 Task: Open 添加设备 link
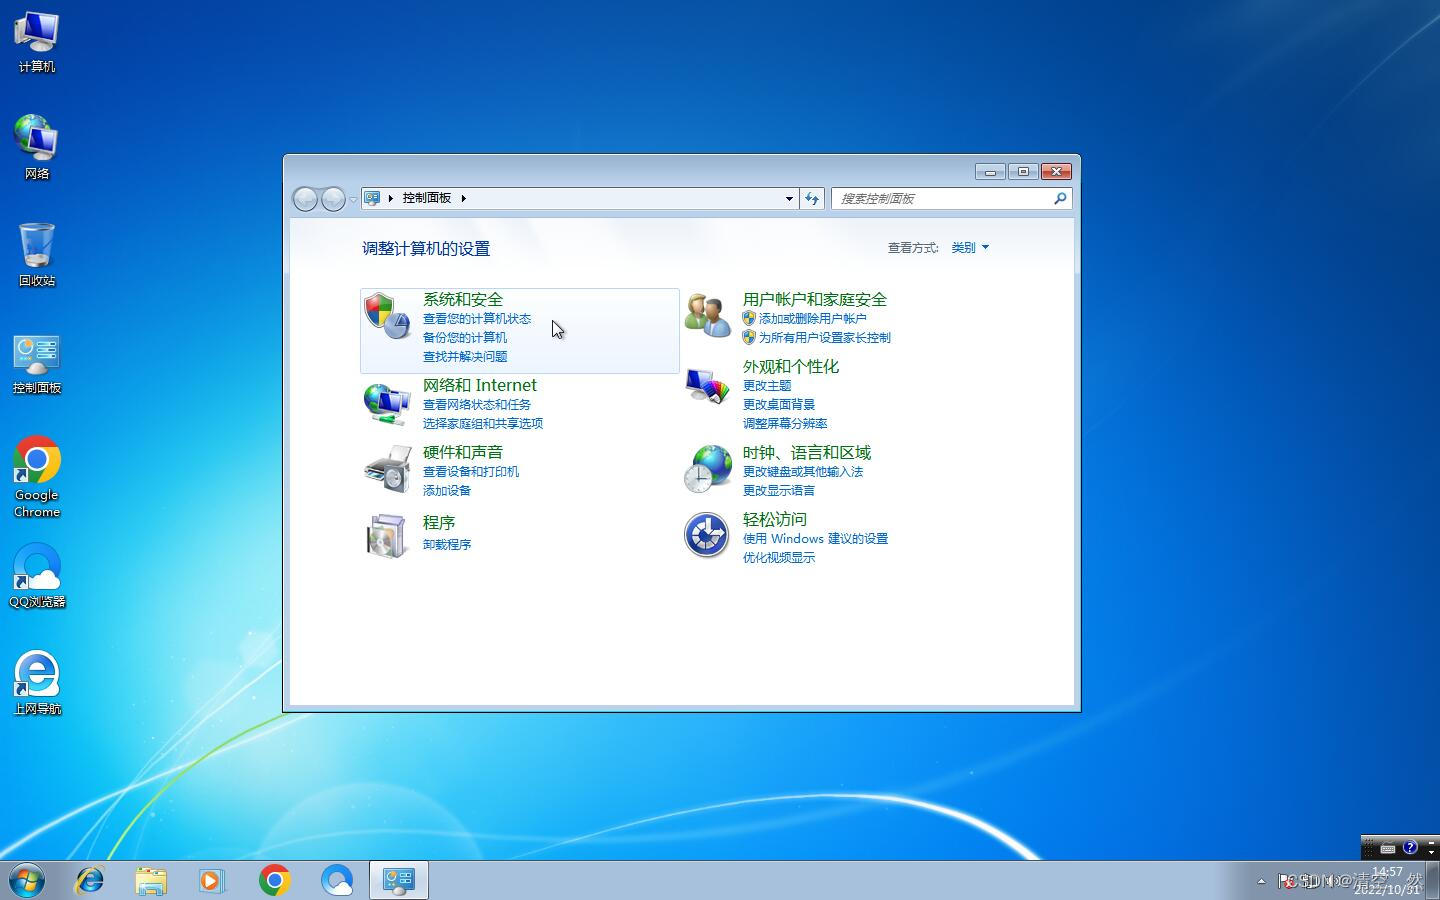point(447,490)
